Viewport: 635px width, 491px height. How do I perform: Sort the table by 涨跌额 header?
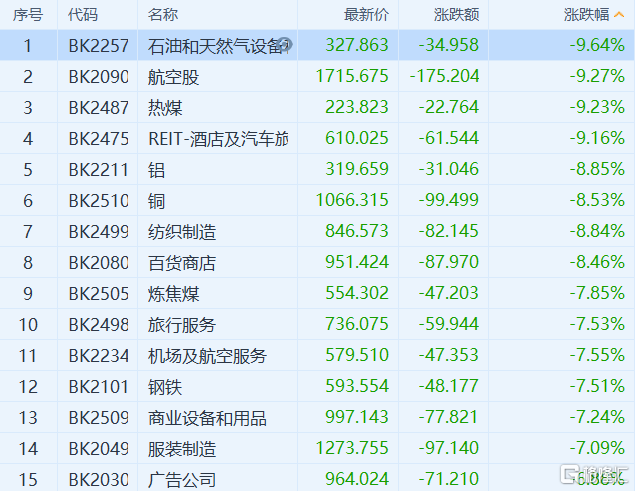[x=457, y=14]
